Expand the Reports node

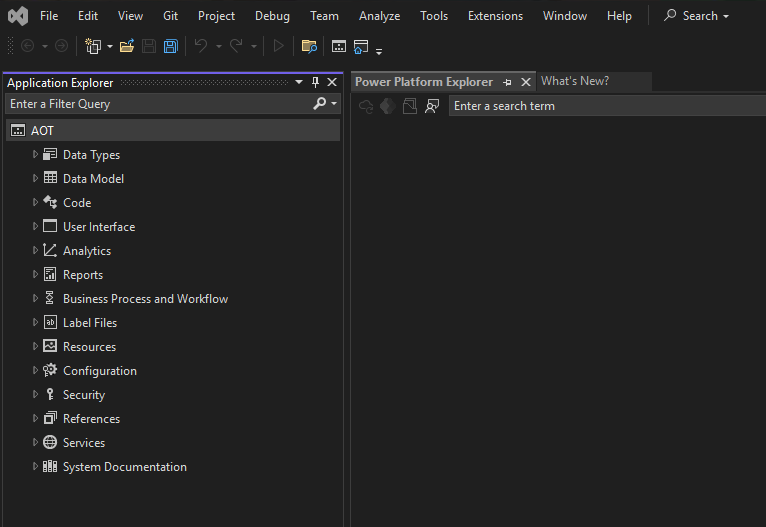click(35, 274)
